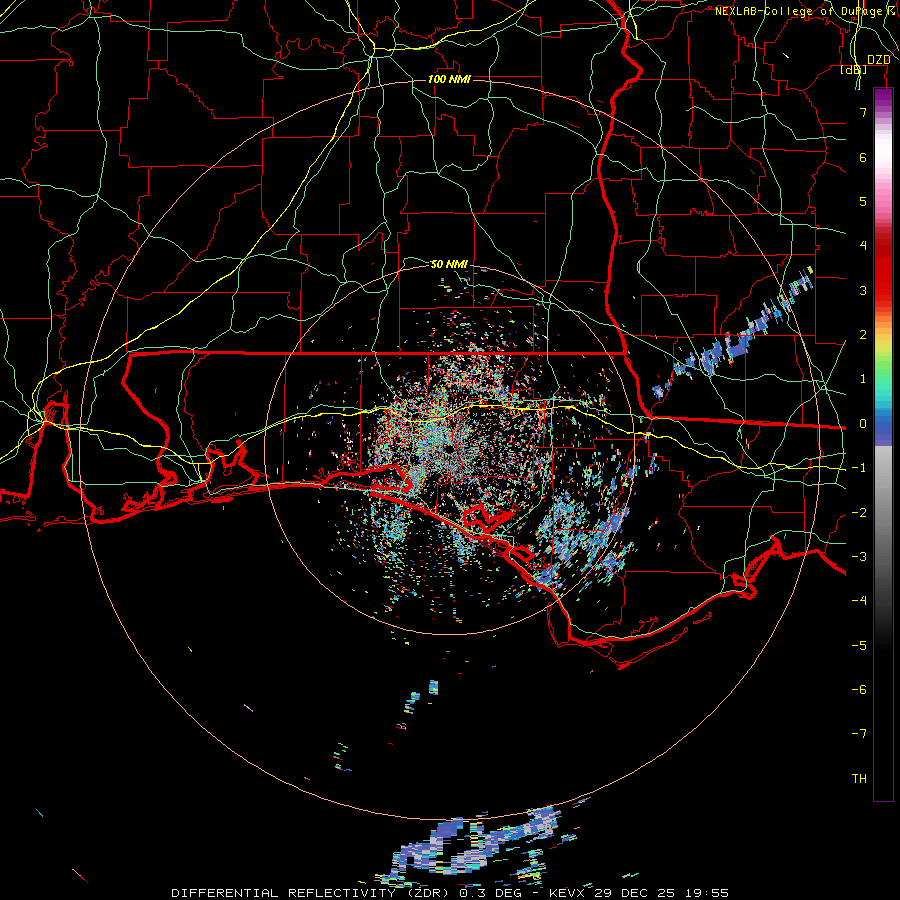The height and width of the screenshot is (900, 900).
Task: Click the KEVX station identifier
Action: [x=567, y=893]
